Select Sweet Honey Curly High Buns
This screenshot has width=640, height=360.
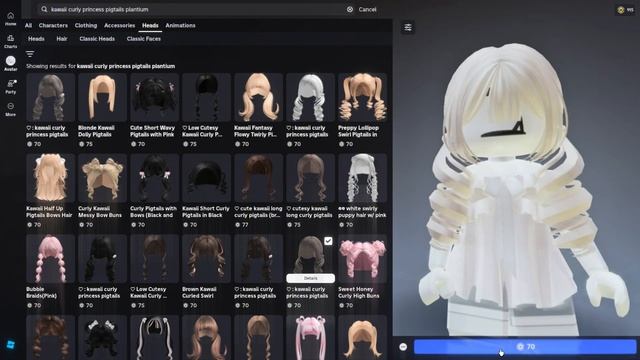362,258
